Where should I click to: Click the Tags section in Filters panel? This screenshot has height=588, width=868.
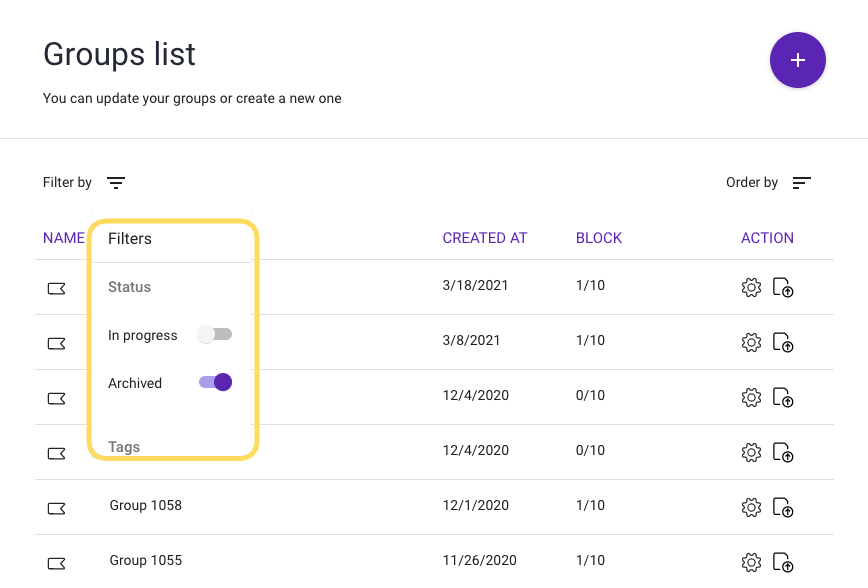coord(124,447)
